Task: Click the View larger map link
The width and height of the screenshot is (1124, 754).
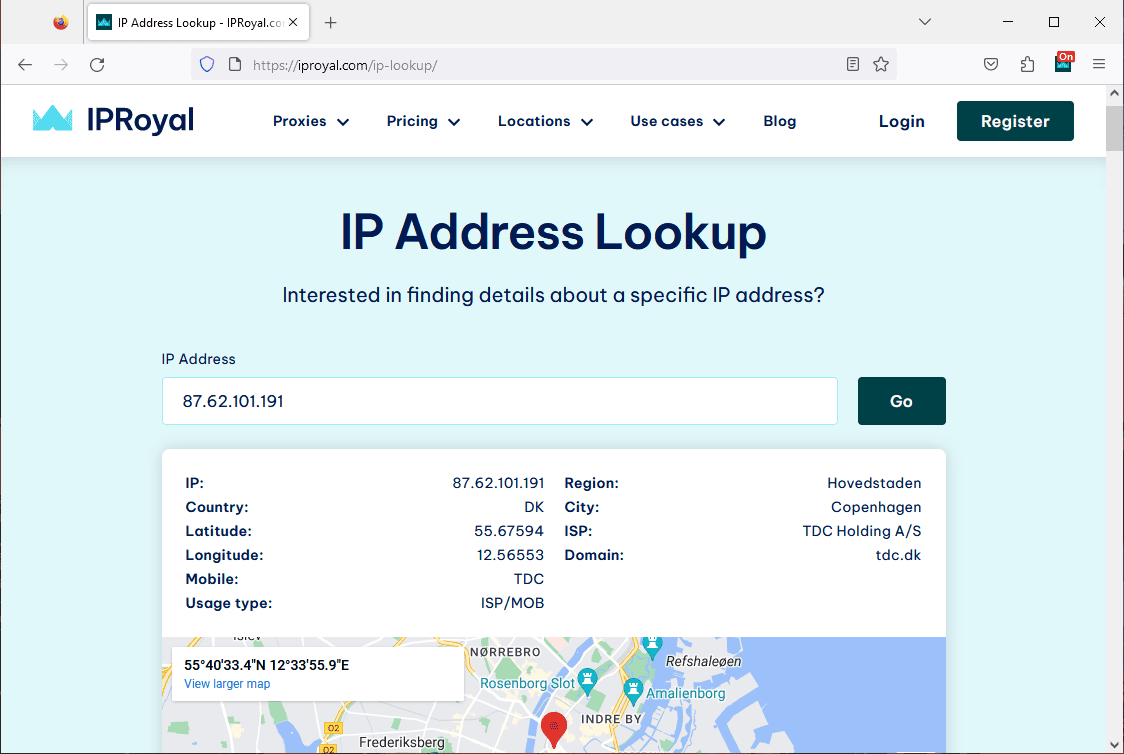Action: 227,684
